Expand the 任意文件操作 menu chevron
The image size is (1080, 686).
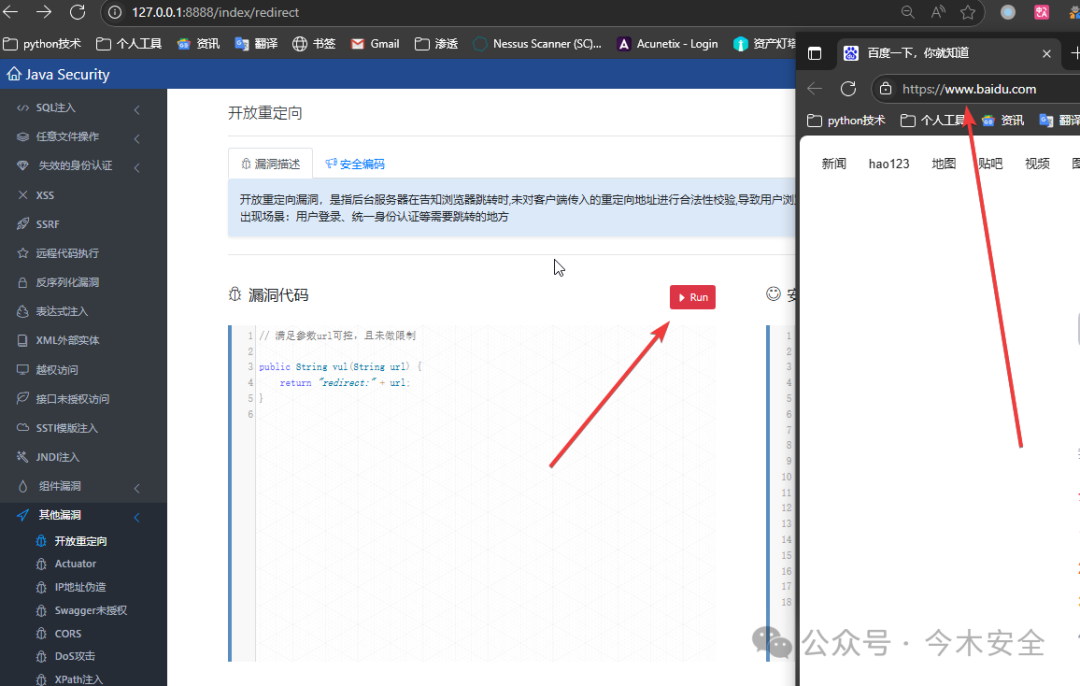(x=137, y=138)
